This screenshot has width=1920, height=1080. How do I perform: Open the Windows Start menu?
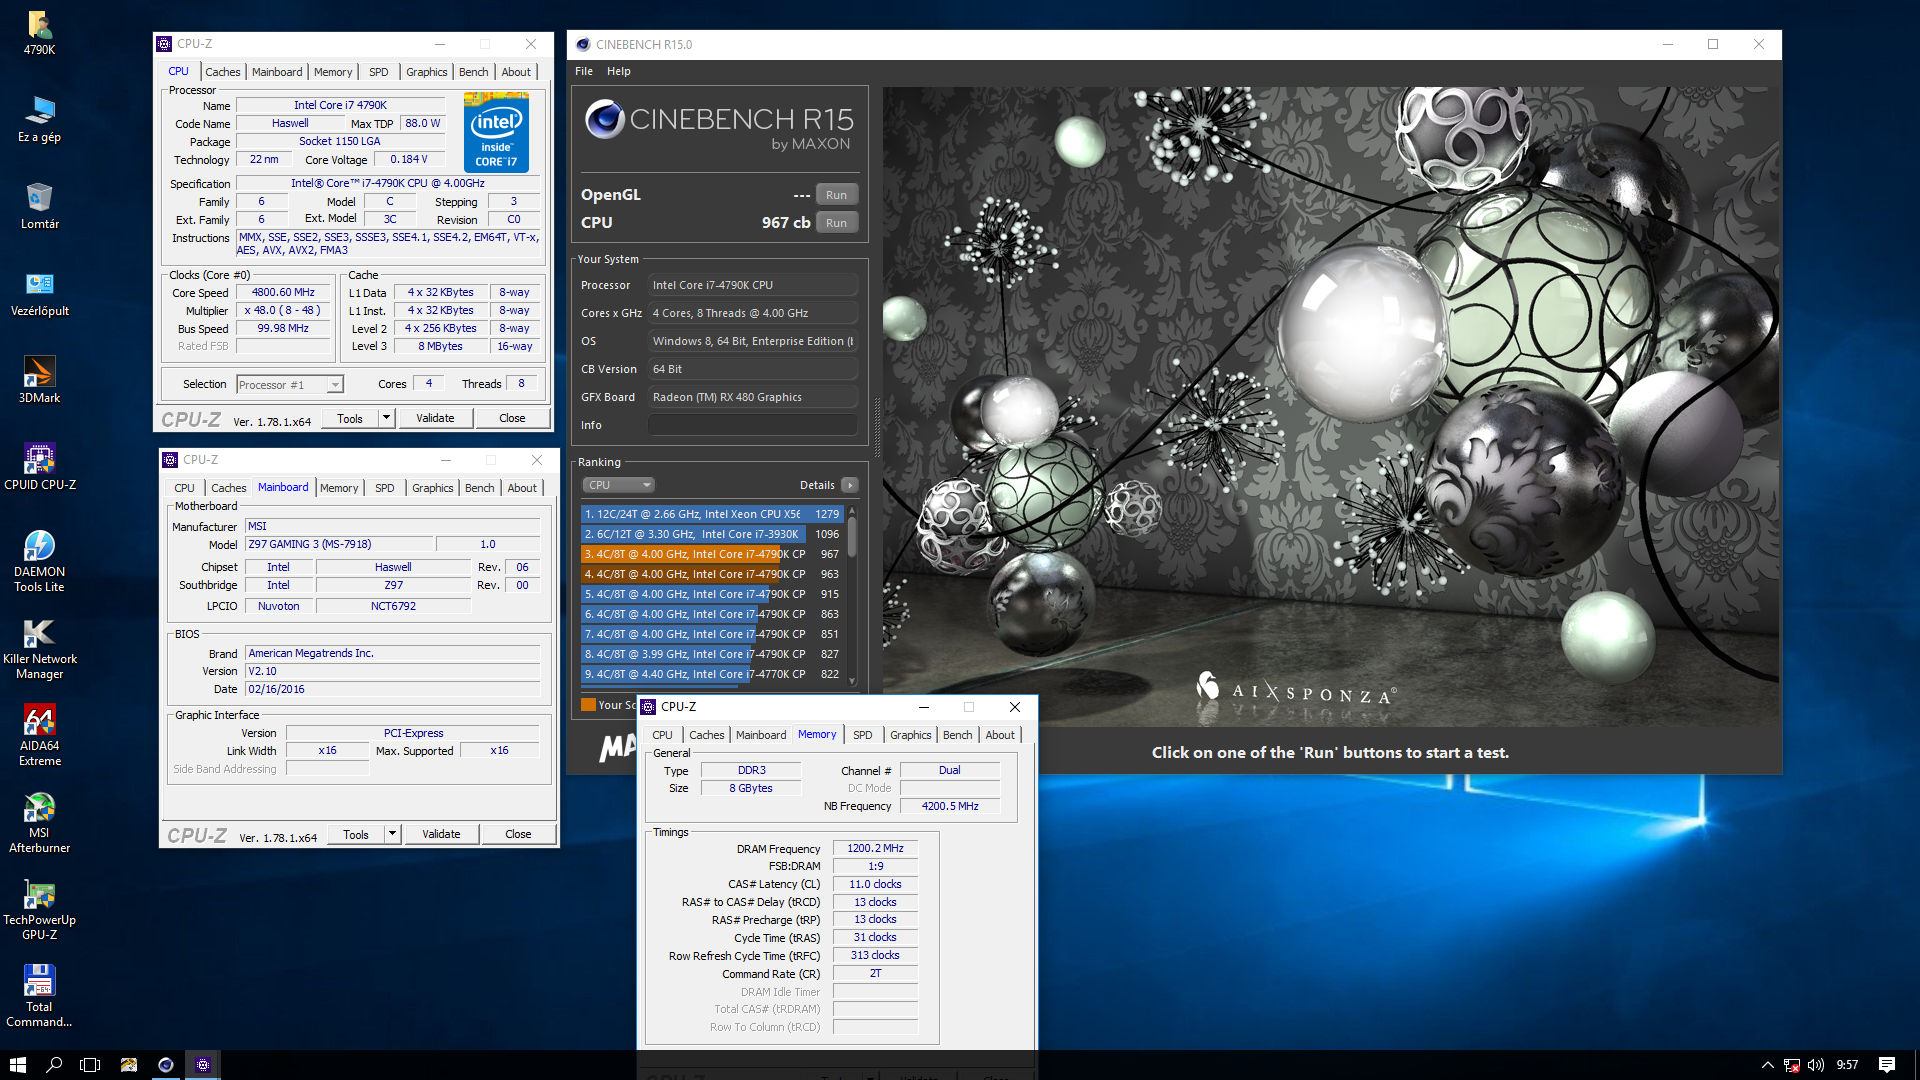click(x=17, y=1065)
